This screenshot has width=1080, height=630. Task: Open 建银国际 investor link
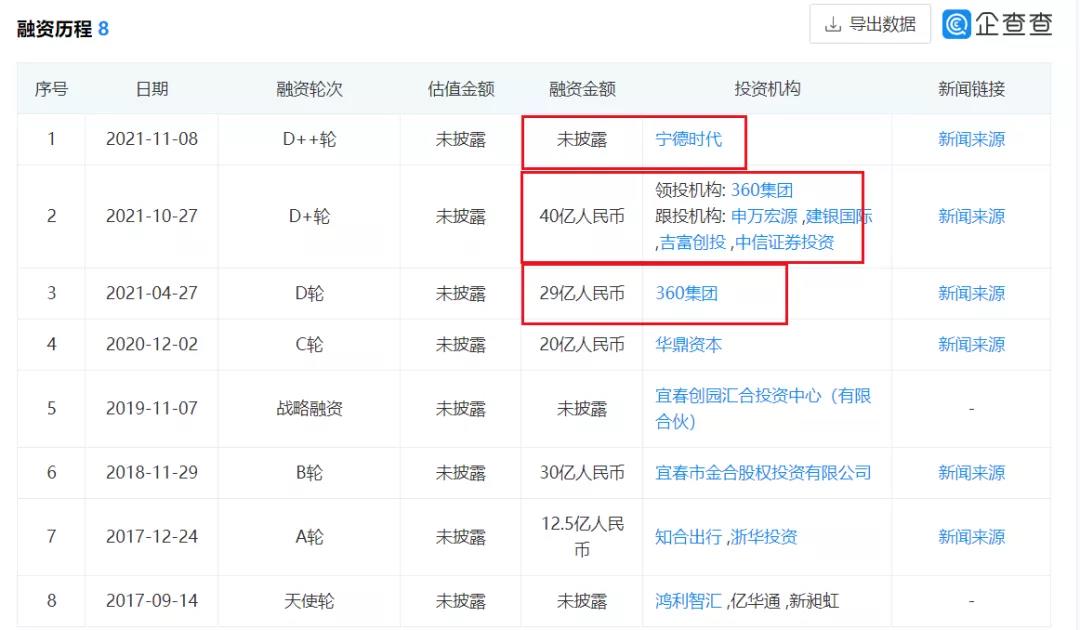click(839, 216)
